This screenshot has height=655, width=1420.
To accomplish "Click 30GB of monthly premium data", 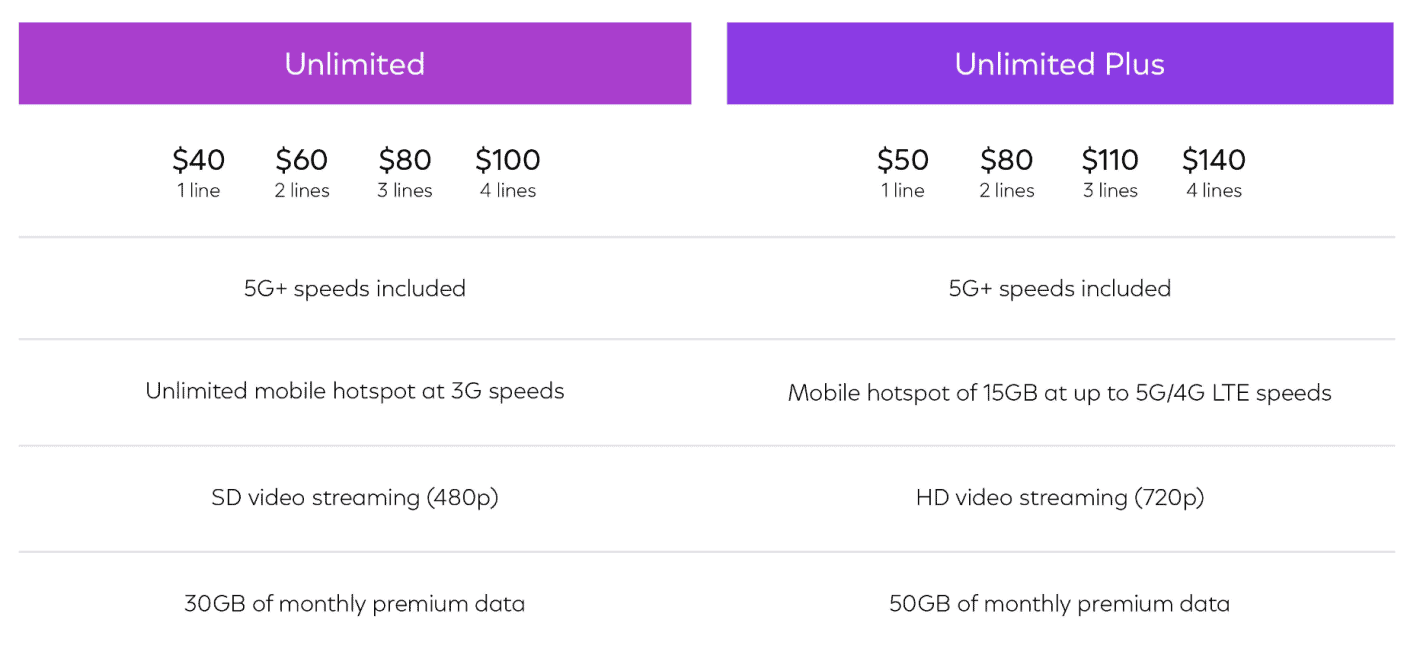I will click(355, 604).
